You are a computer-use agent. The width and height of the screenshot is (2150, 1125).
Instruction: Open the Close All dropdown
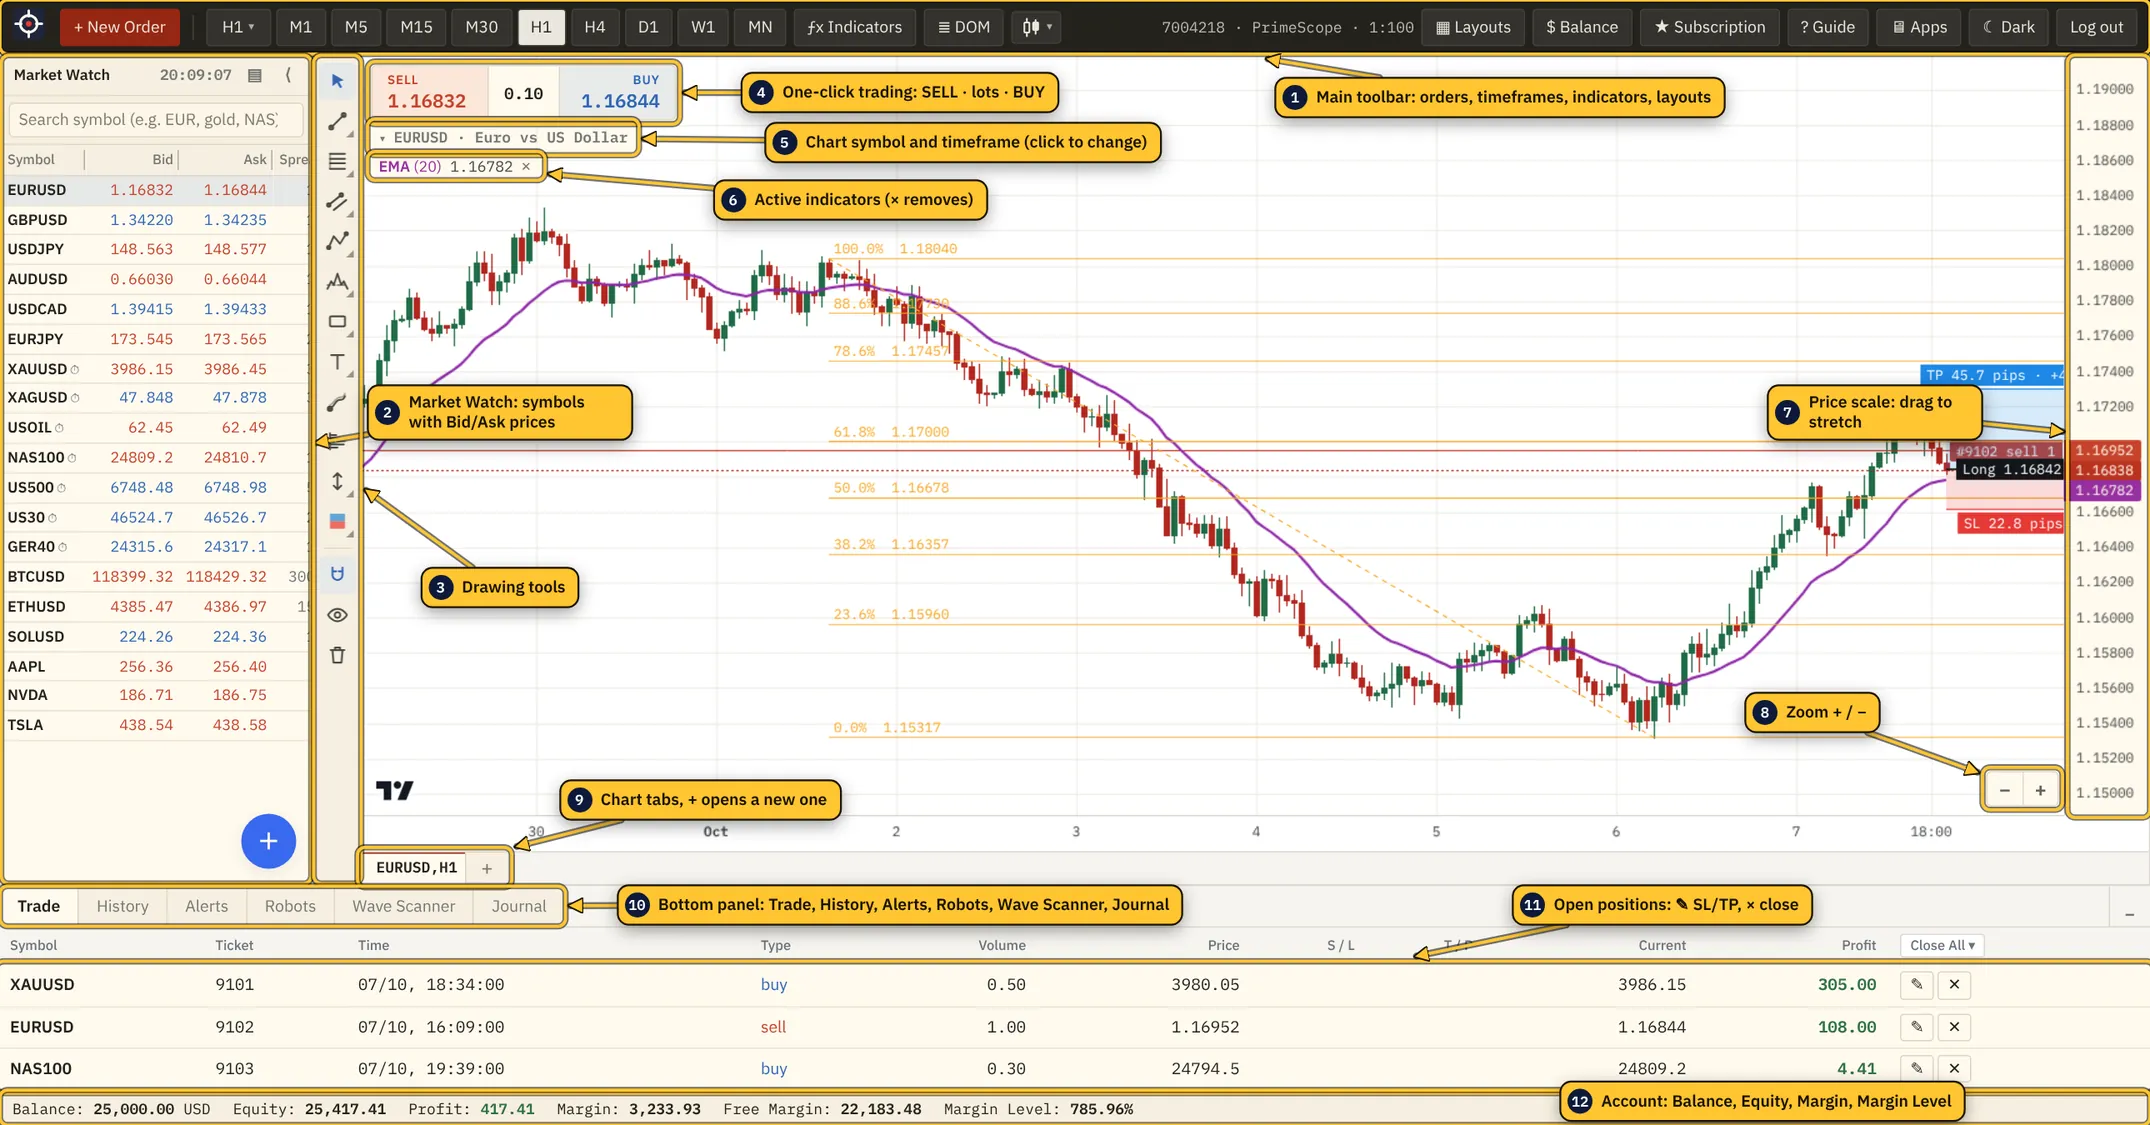click(x=1942, y=945)
